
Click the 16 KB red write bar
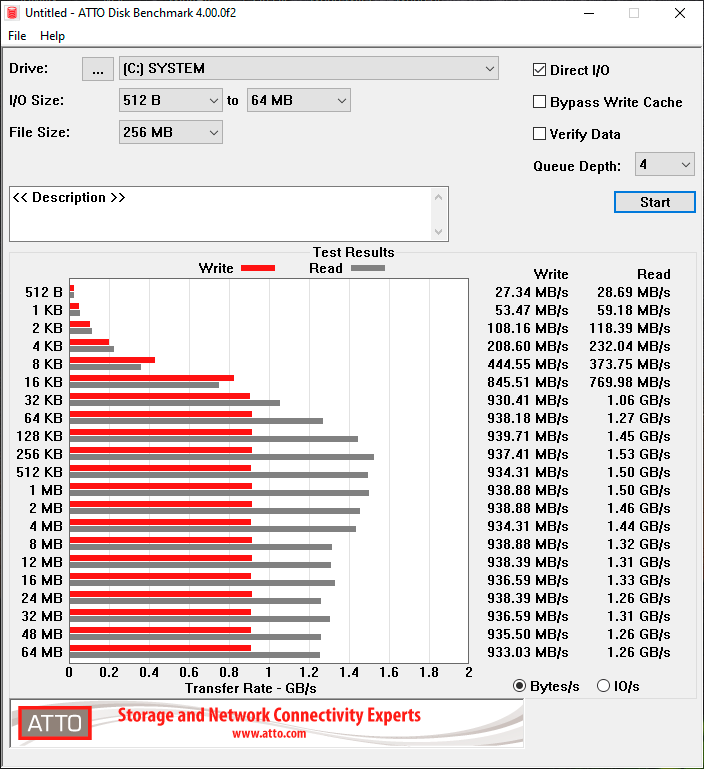pos(152,378)
